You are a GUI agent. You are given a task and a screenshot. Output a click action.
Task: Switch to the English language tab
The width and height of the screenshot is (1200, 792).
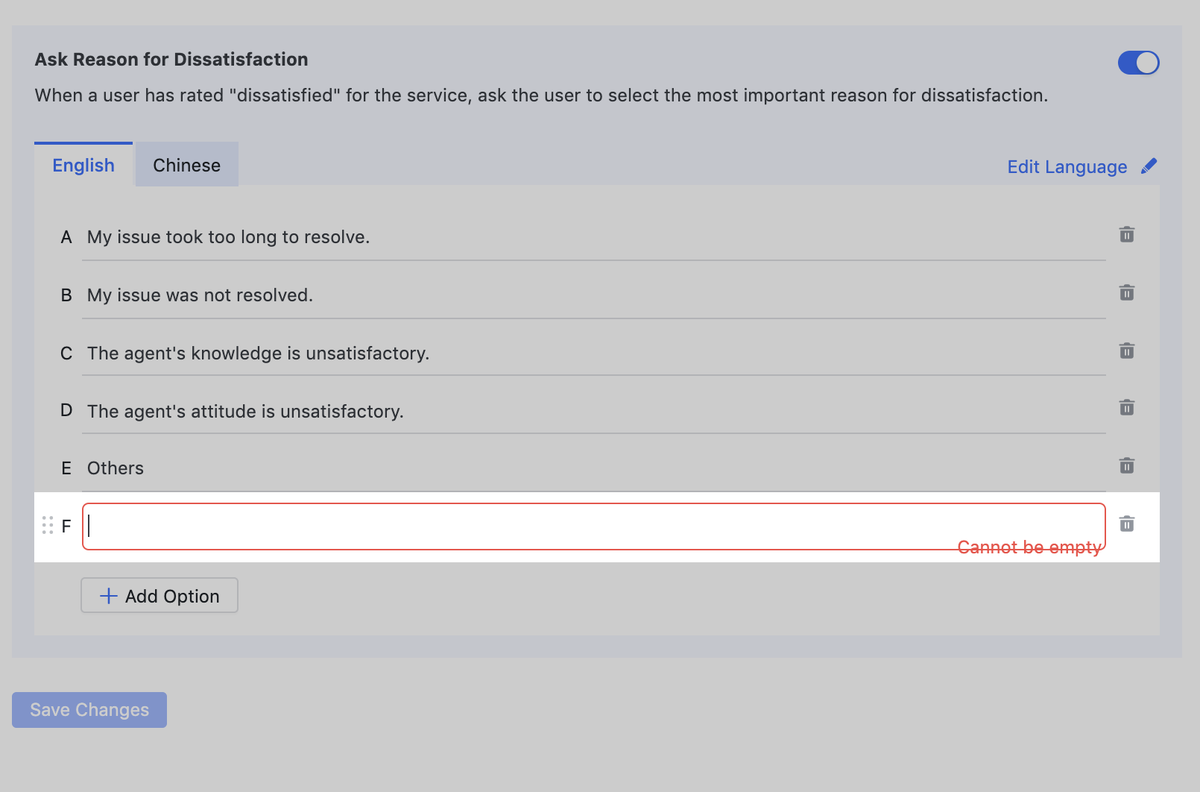click(83, 166)
